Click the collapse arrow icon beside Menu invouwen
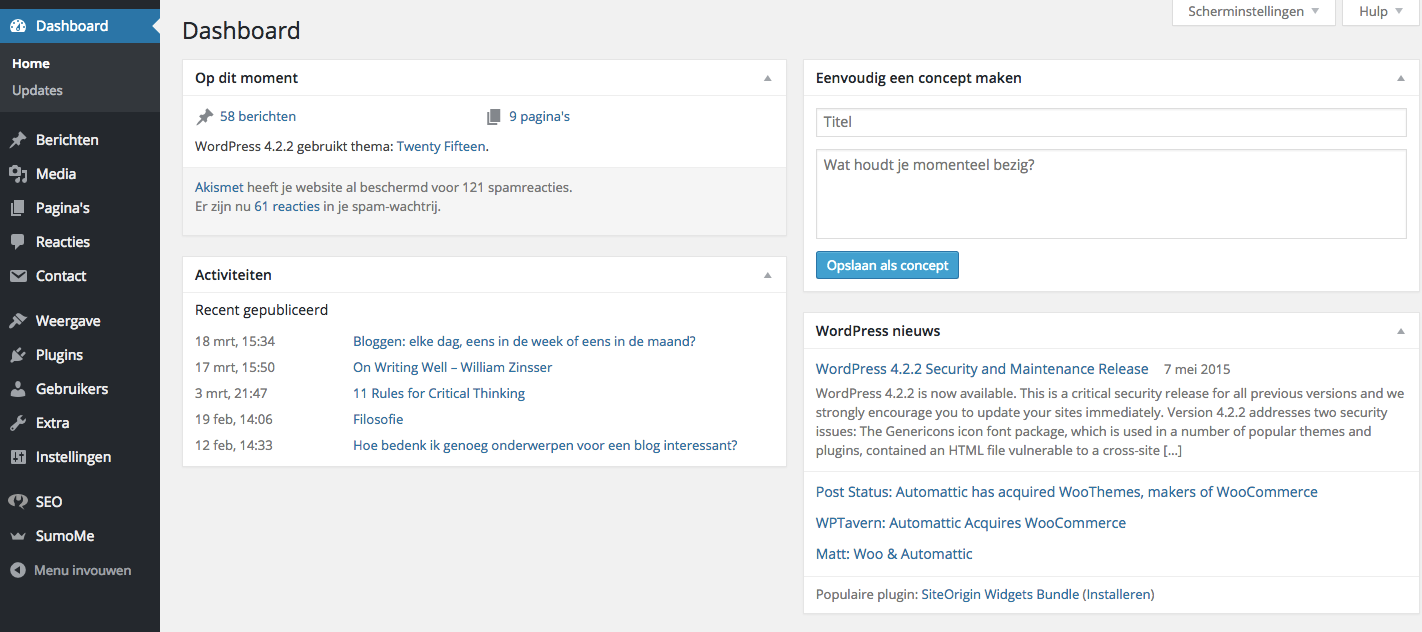 18,570
